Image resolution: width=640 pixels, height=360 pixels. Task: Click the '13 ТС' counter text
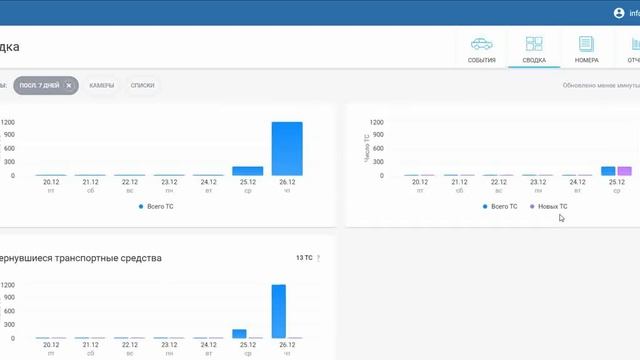pyautogui.click(x=304, y=258)
